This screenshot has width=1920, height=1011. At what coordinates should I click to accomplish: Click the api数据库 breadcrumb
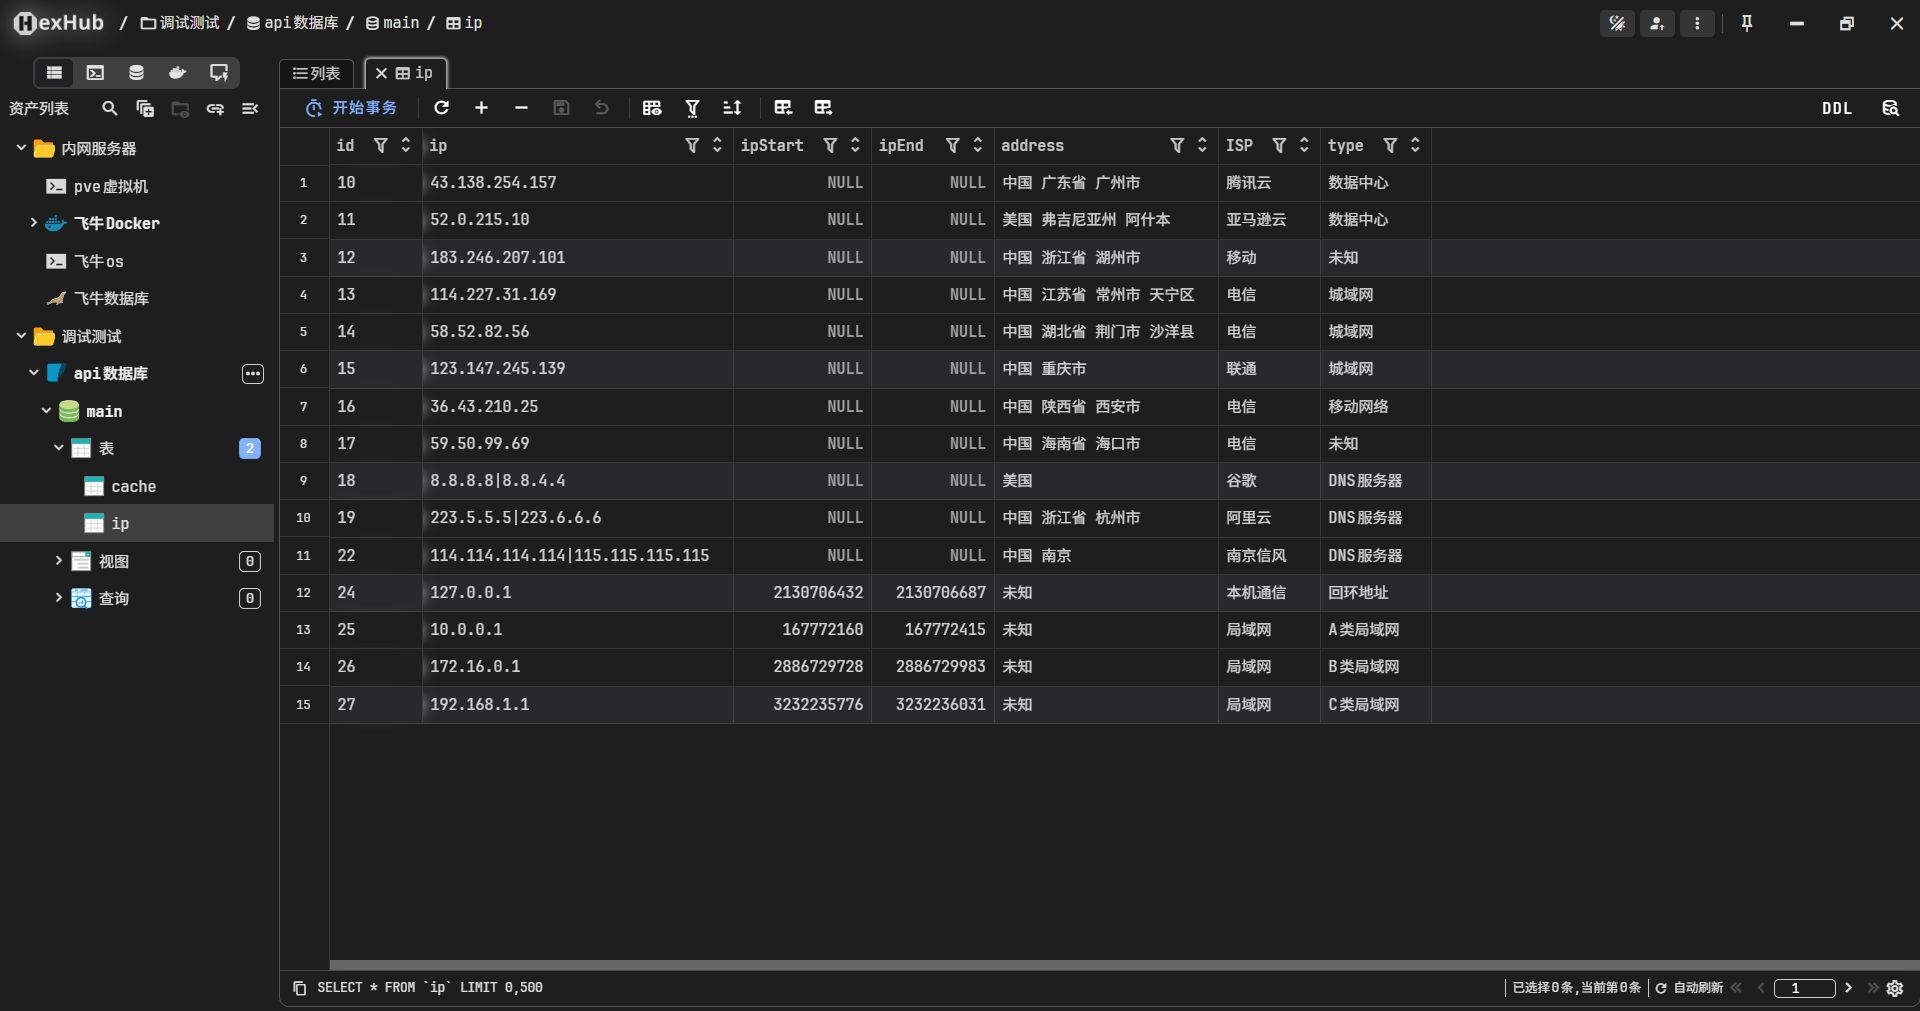click(292, 22)
